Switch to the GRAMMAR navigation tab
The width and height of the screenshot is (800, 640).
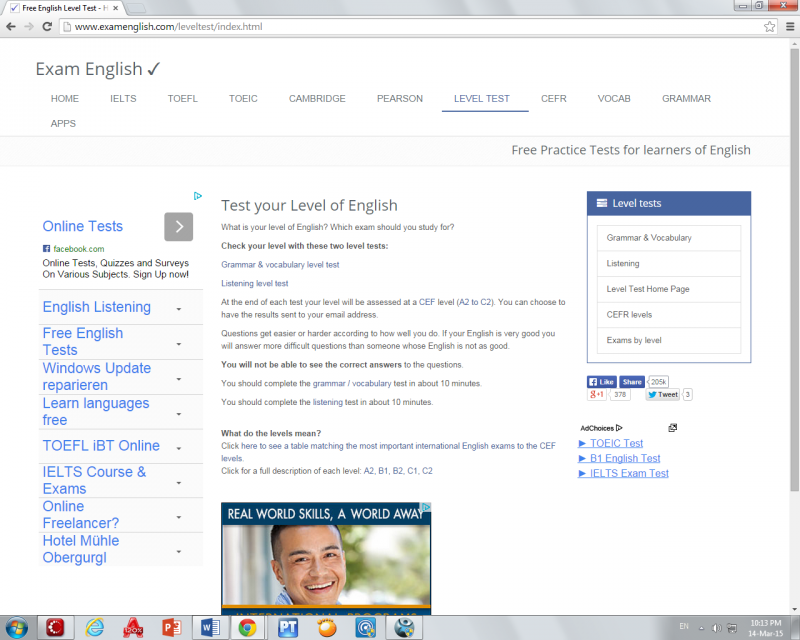(686, 99)
